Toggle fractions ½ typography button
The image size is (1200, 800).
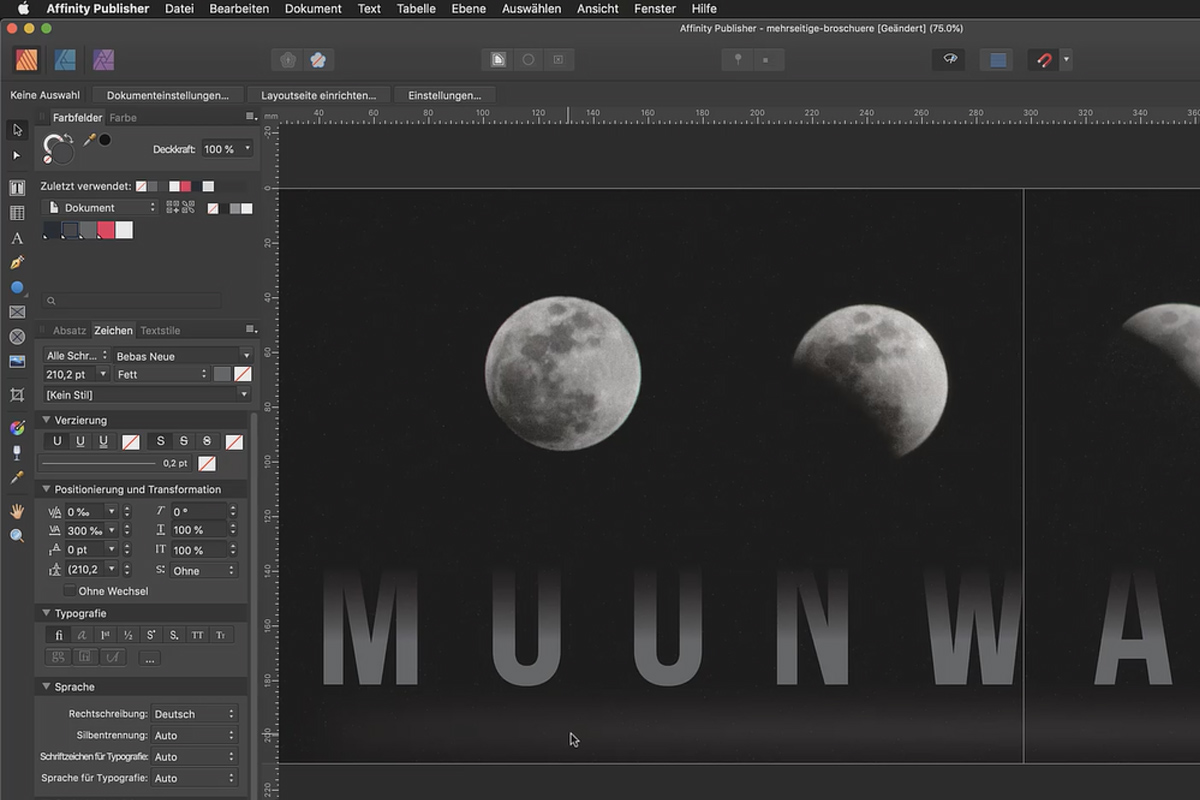[128, 635]
